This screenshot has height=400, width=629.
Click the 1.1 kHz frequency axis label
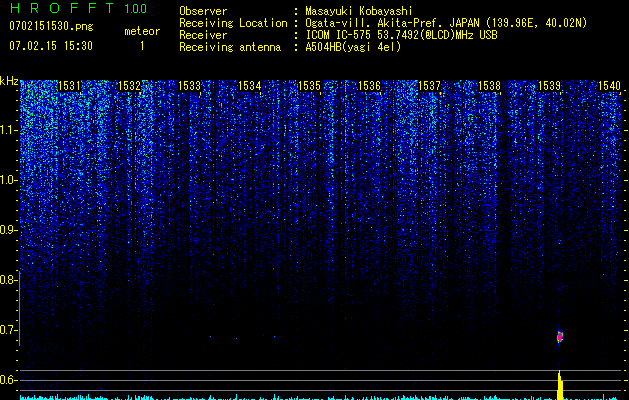pyautogui.click(x=7, y=130)
